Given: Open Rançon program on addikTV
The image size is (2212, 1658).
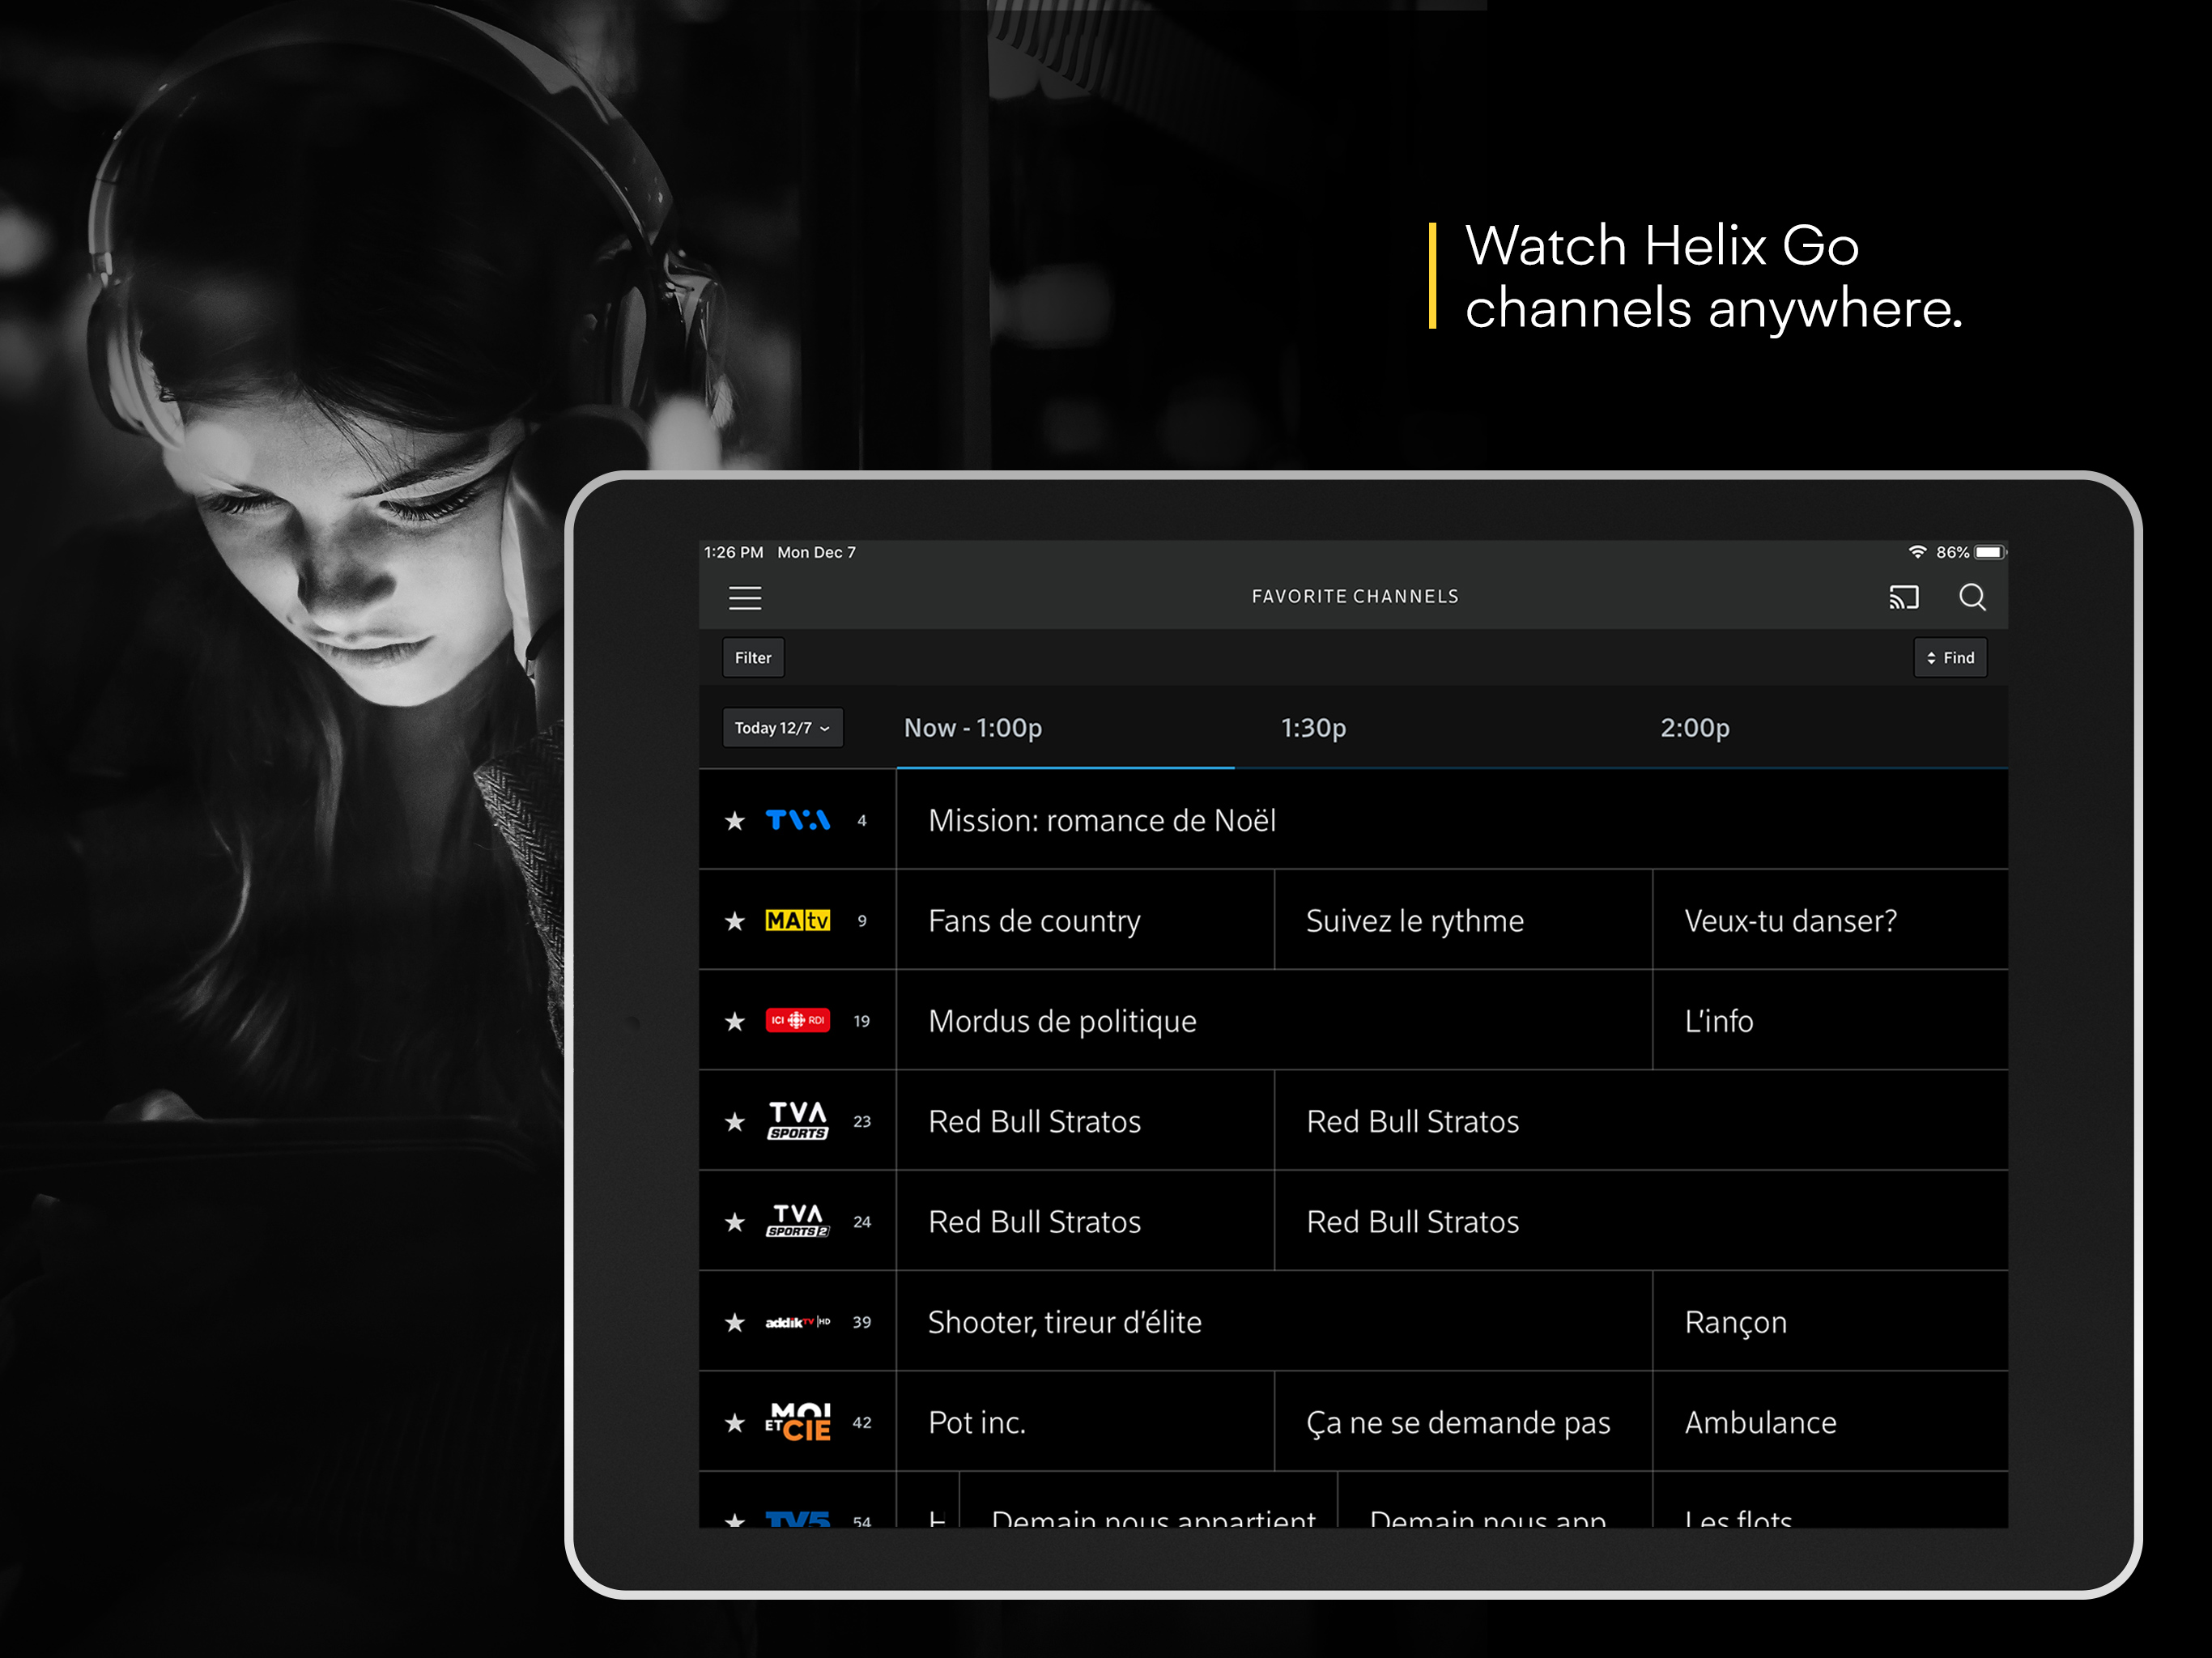Looking at the screenshot, I should click(x=1830, y=1321).
